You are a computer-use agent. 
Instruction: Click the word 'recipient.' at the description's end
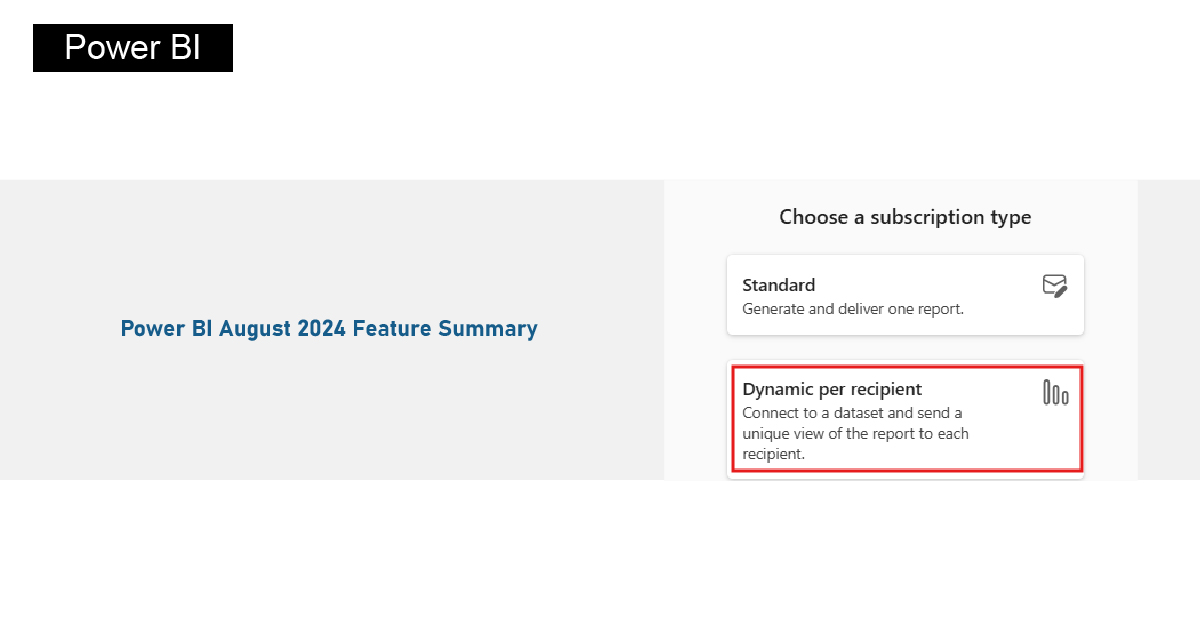click(774, 454)
